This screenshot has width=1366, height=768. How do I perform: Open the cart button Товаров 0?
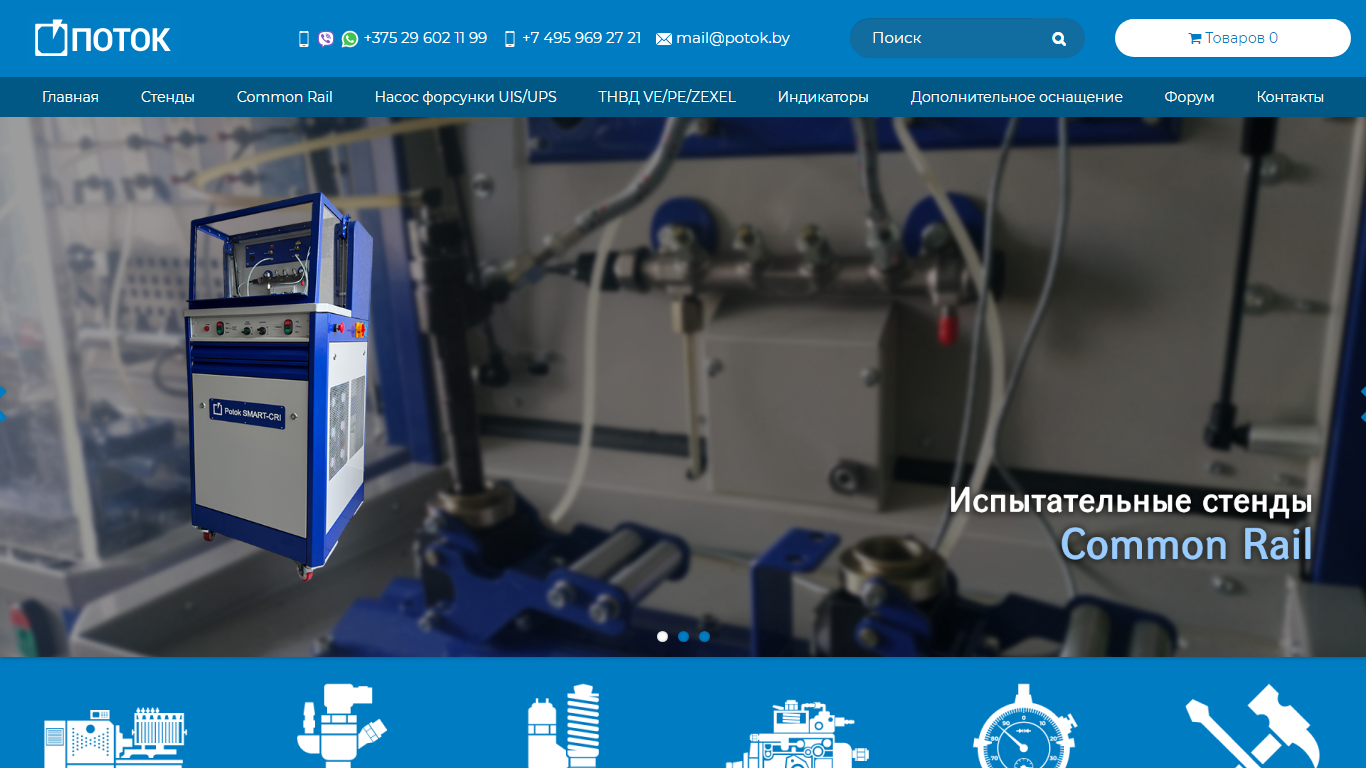point(1233,38)
